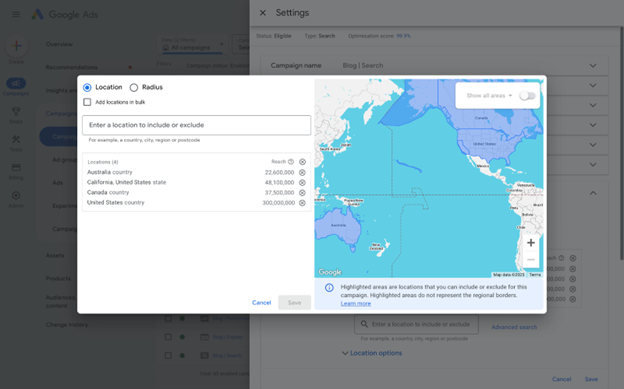Viewport: 624px width, 389px height.
Task: Click Cancel in the Settings panel
Action: click(x=562, y=379)
